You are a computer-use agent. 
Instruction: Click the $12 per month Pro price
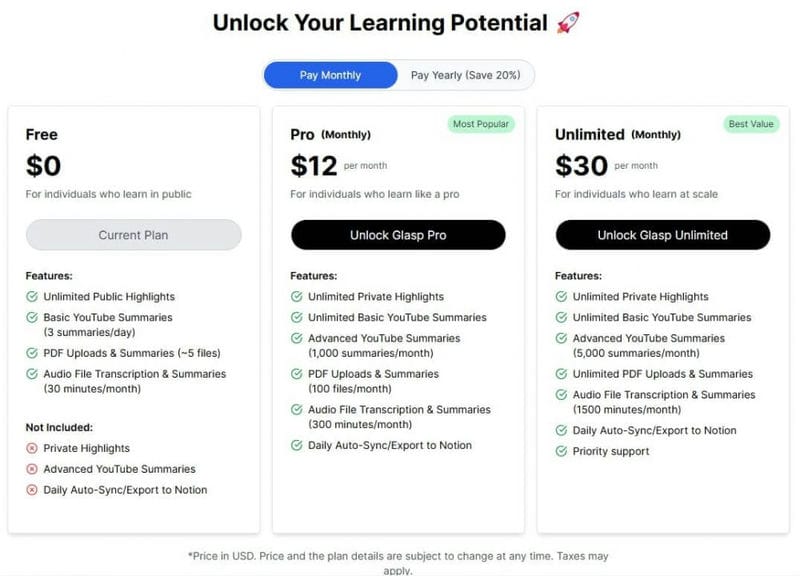click(339, 166)
